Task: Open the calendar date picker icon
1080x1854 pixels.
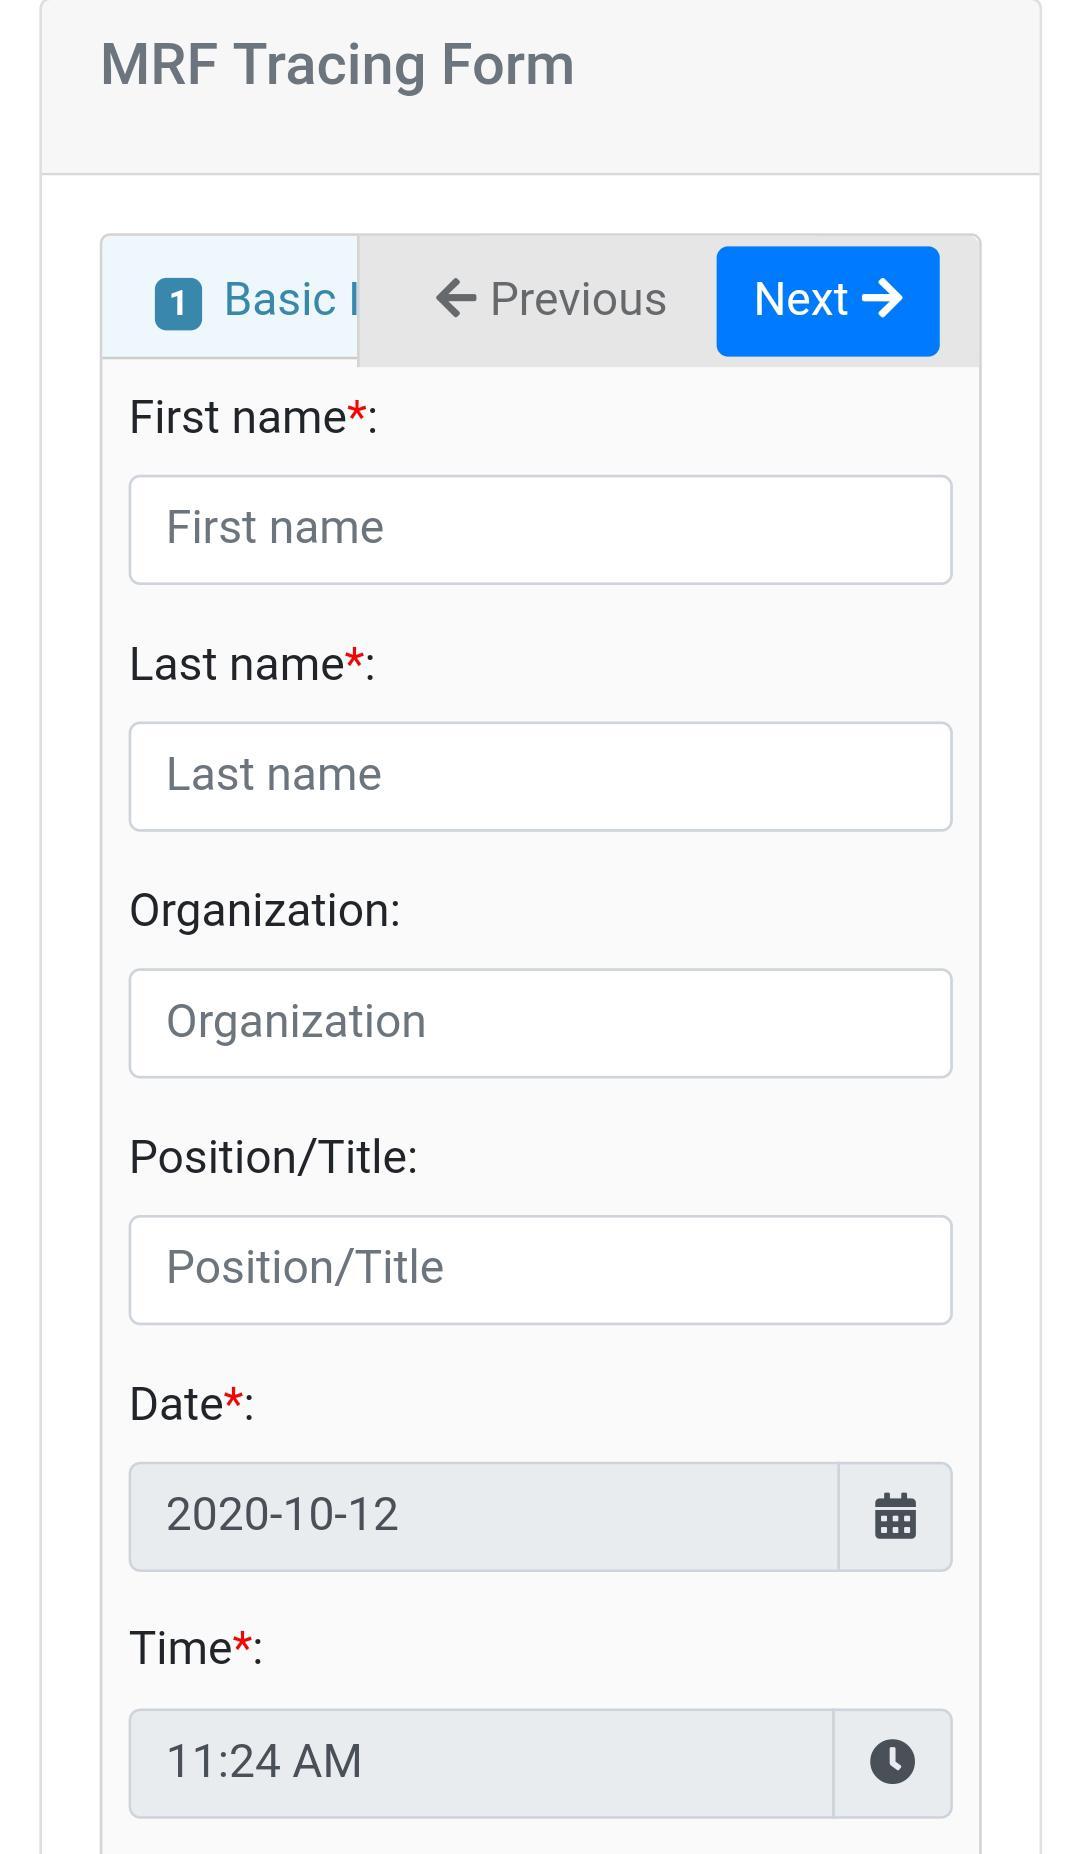Action: point(895,1516)
